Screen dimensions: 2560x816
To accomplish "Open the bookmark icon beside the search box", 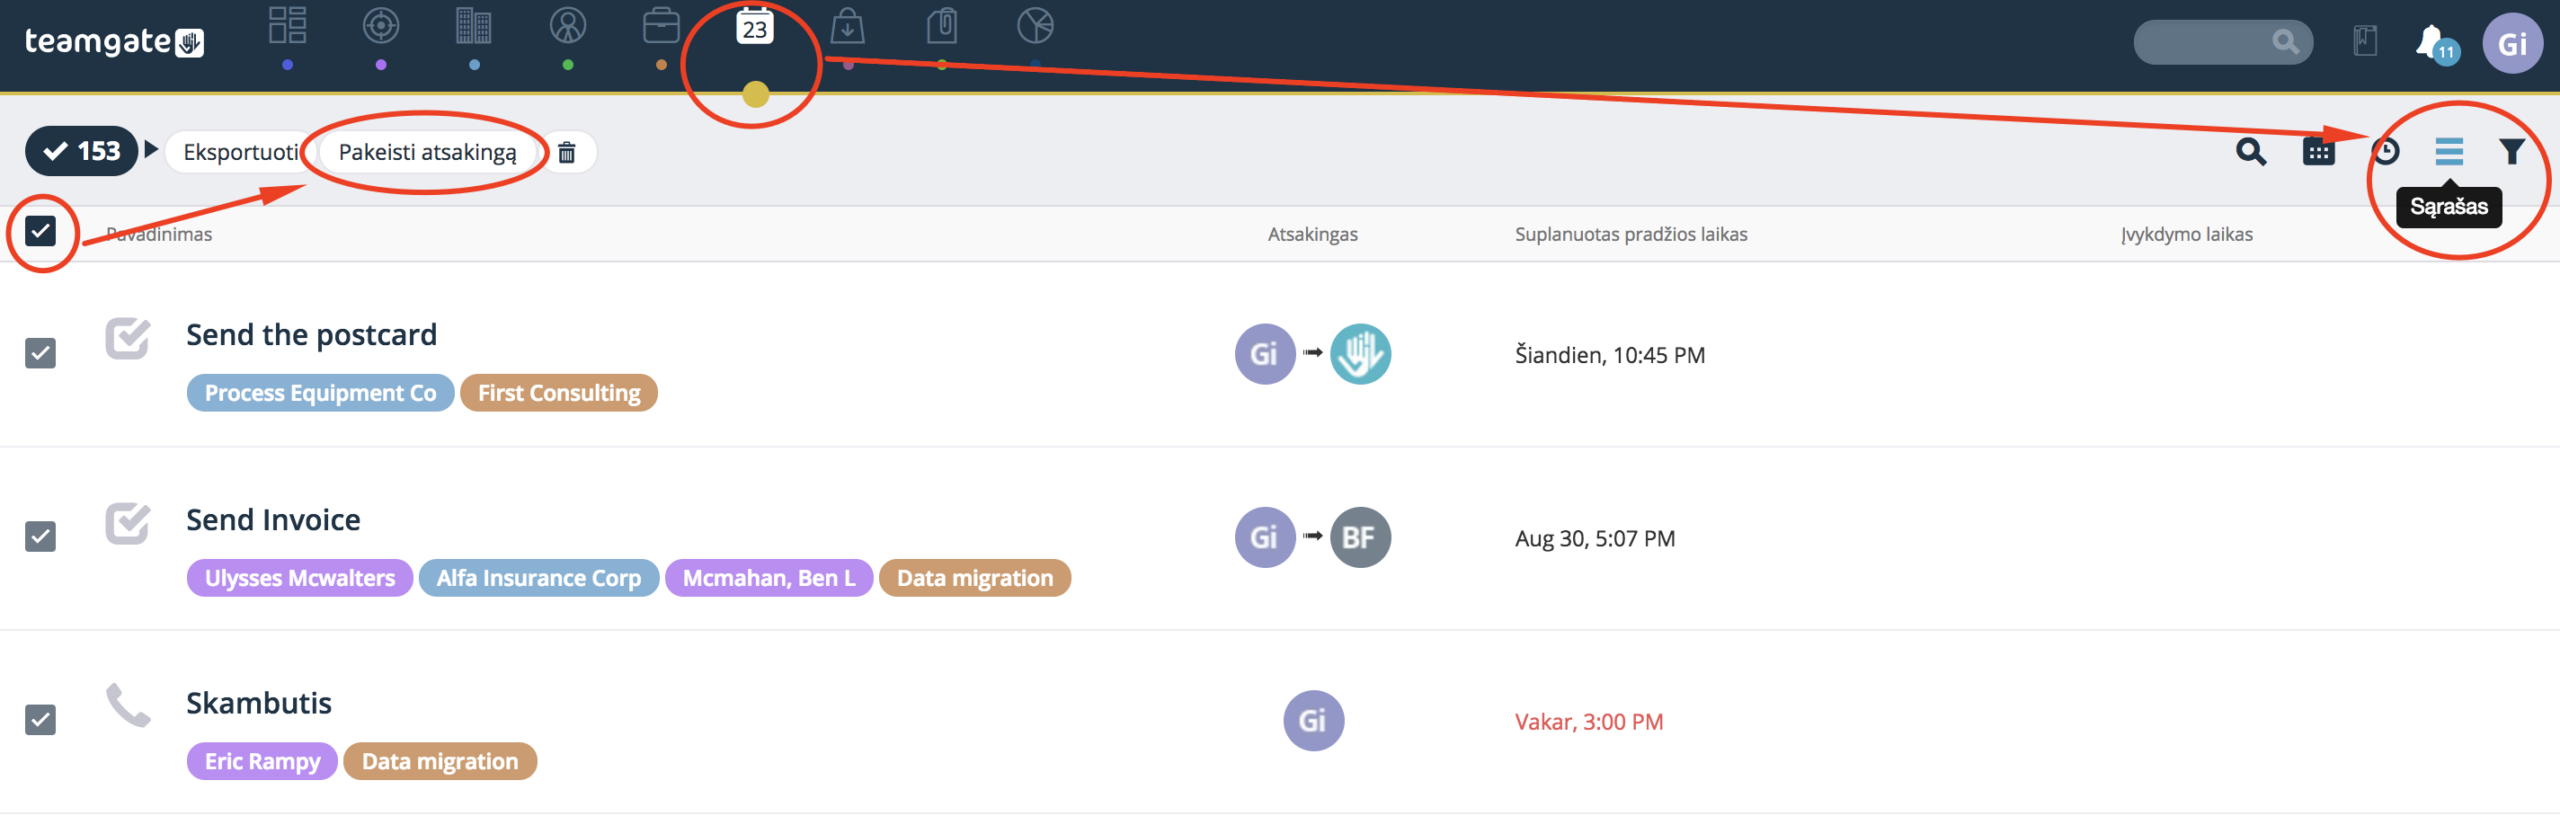I will click(2365, 41).
